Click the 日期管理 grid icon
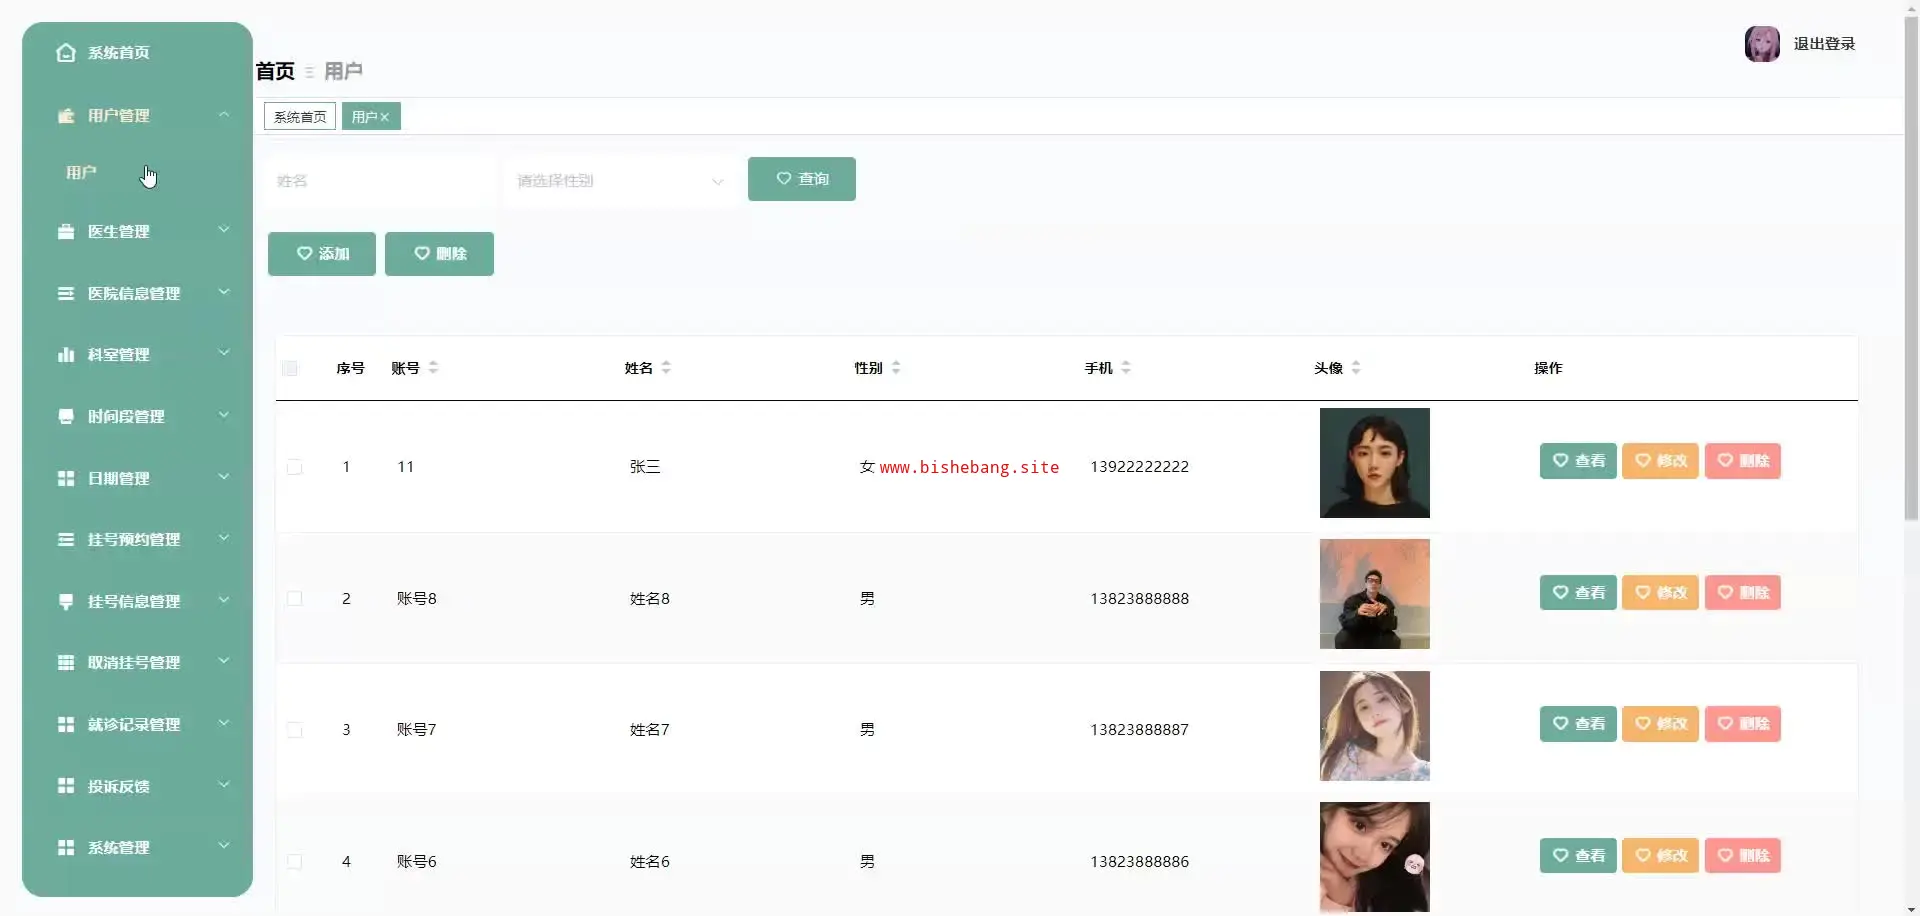Viewport: 1920px width, 916px height. tap(66, 479)
